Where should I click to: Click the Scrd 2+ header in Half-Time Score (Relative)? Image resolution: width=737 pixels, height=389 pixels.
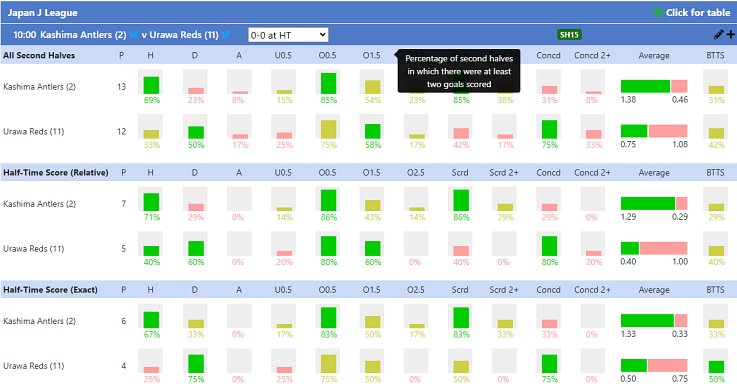click(504, 172)
